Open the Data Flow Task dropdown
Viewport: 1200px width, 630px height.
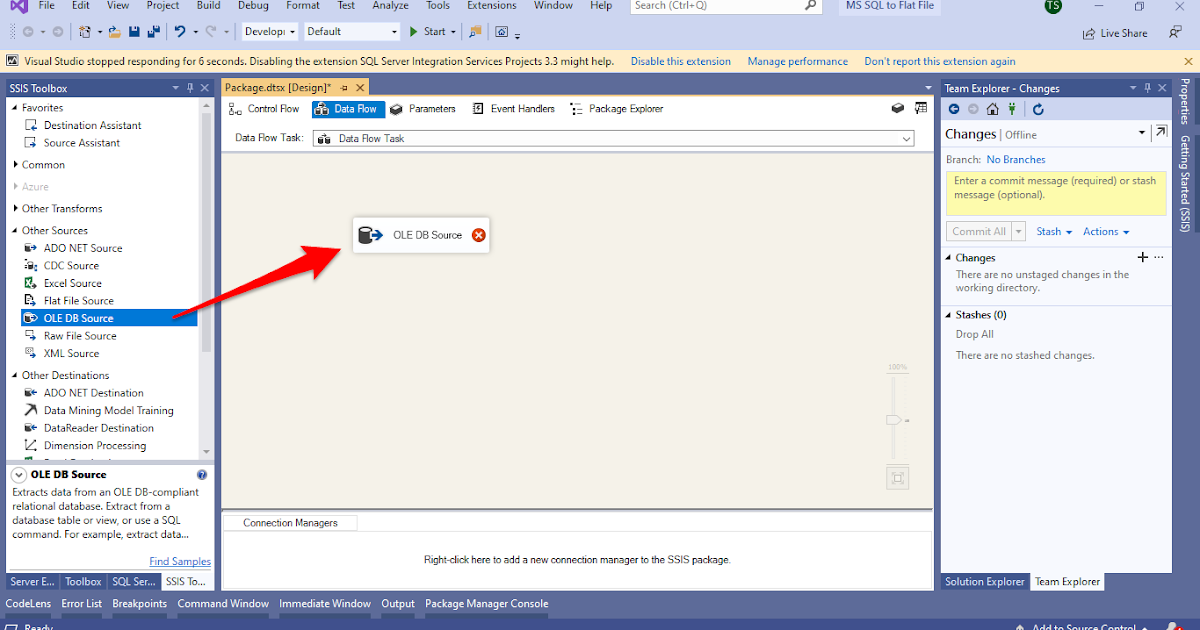pyautogui.click(x=907, y=139)
